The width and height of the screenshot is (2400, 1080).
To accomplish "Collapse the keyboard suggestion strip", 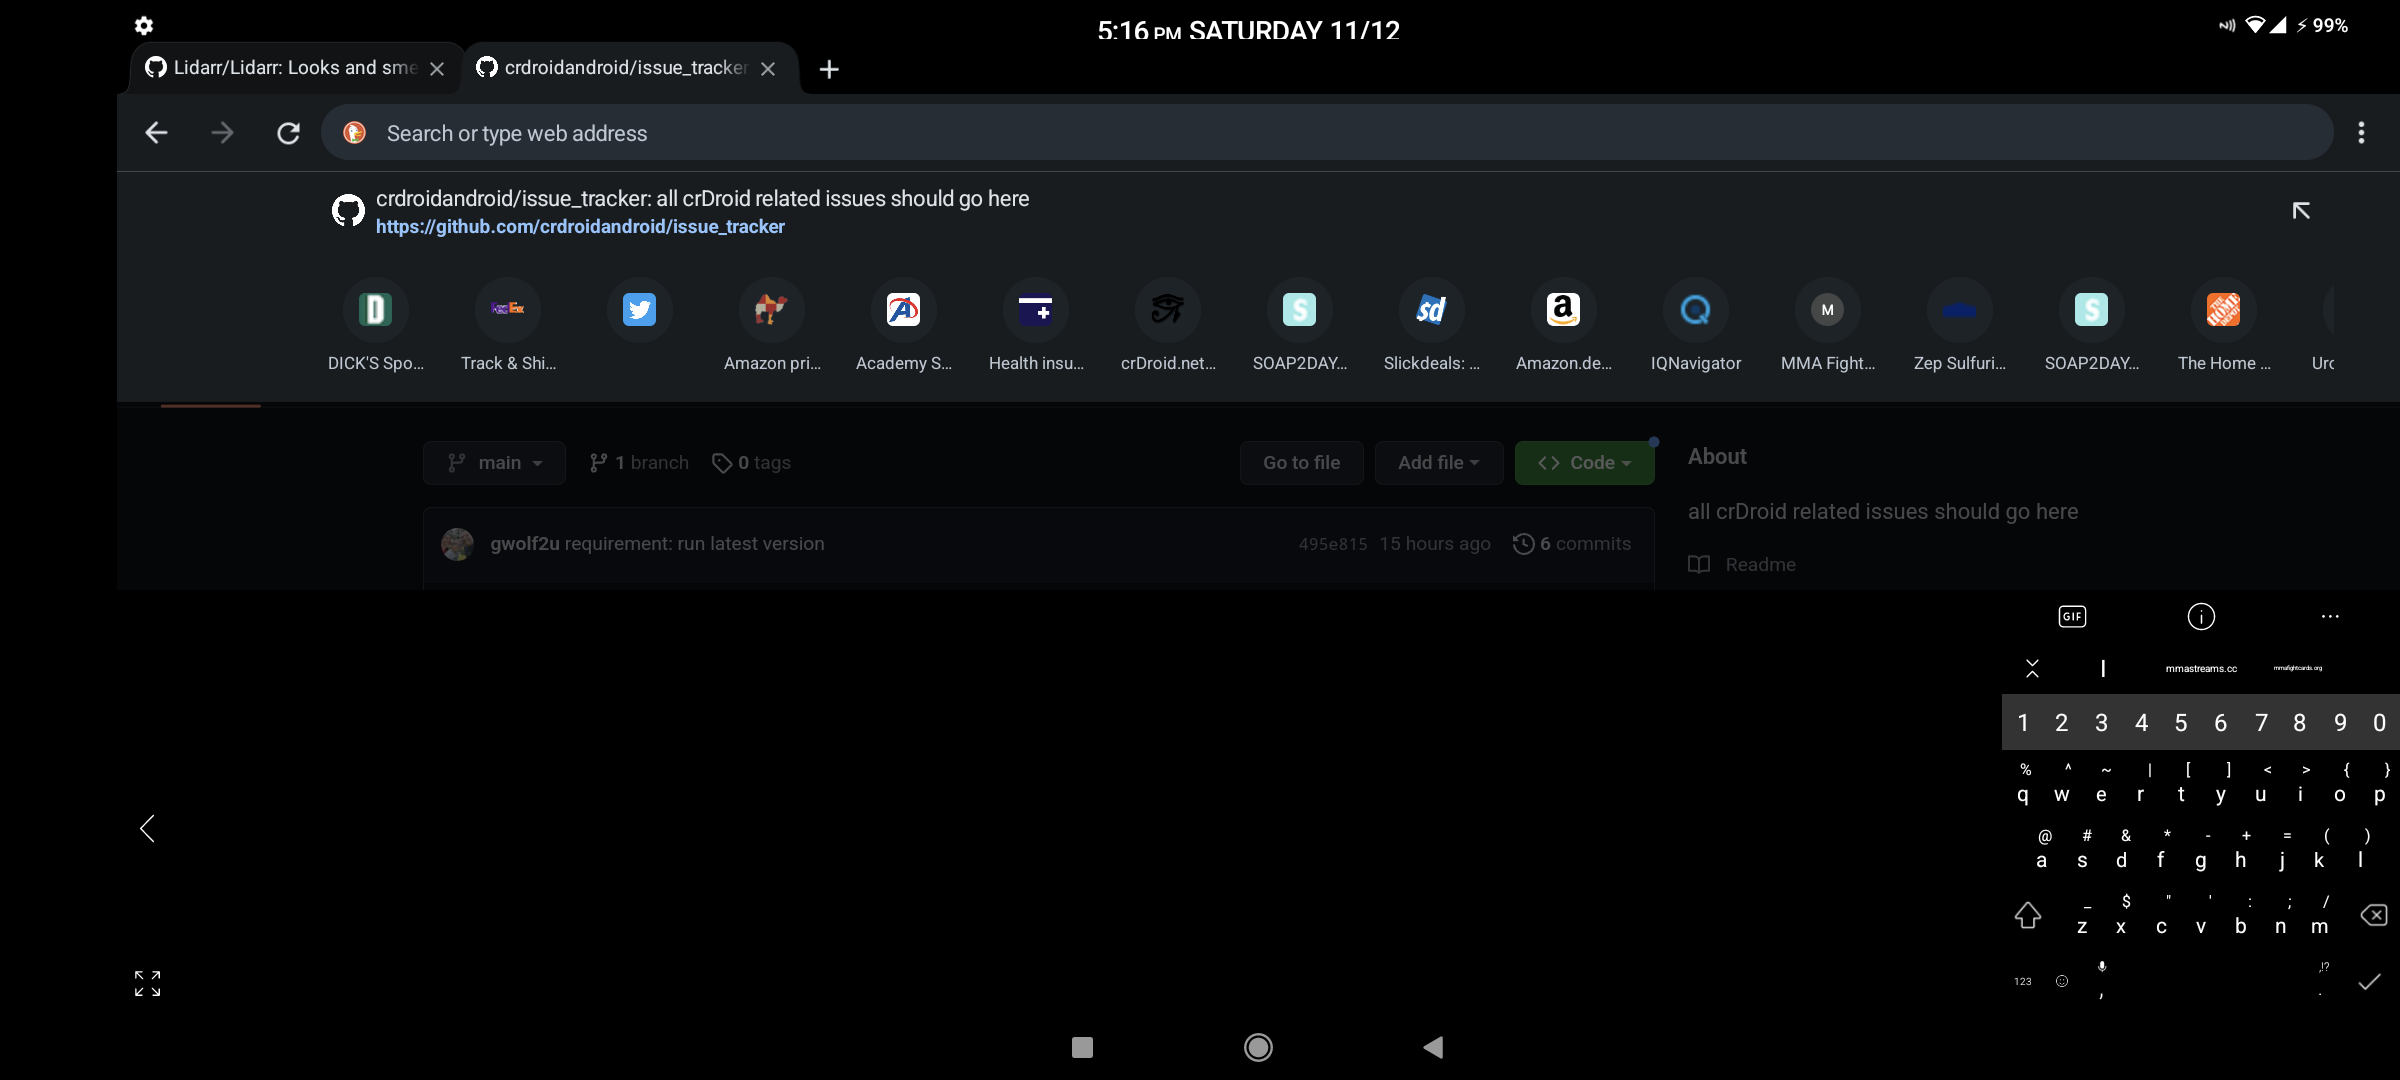I will coord(2033,668).
